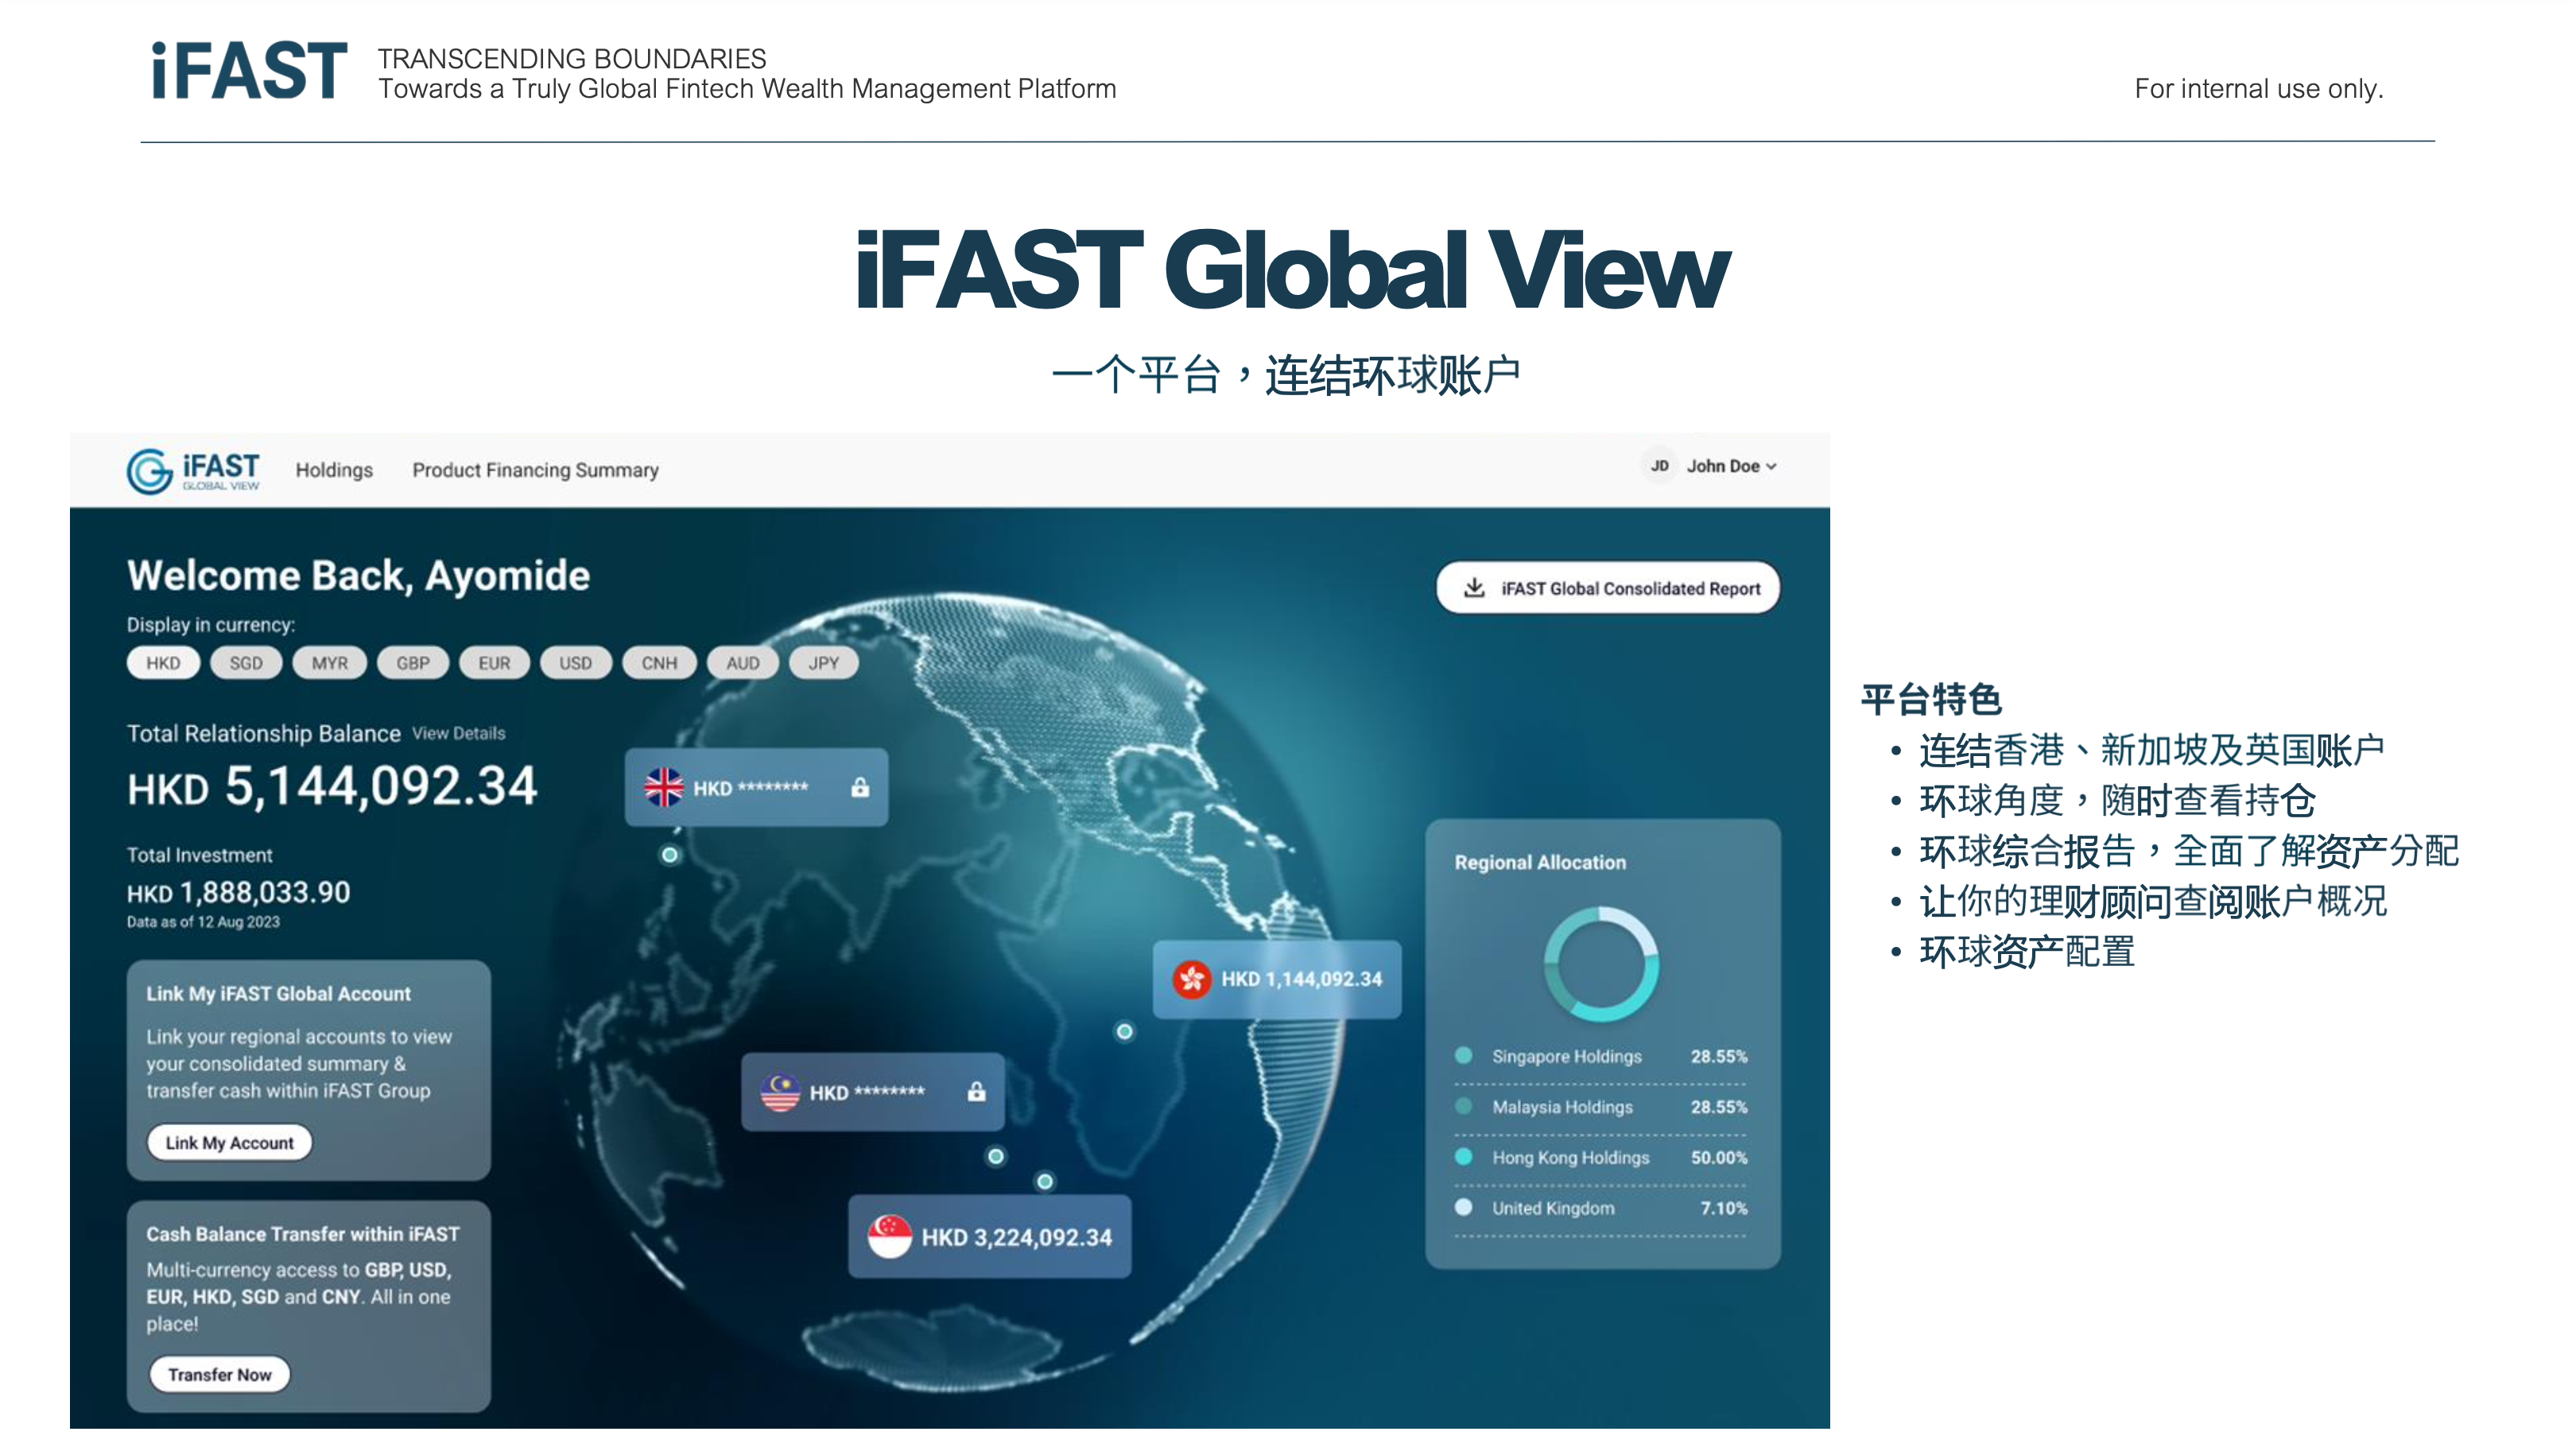
Task: Click the Malaysia flag icon
Action: pos(780,1092)
